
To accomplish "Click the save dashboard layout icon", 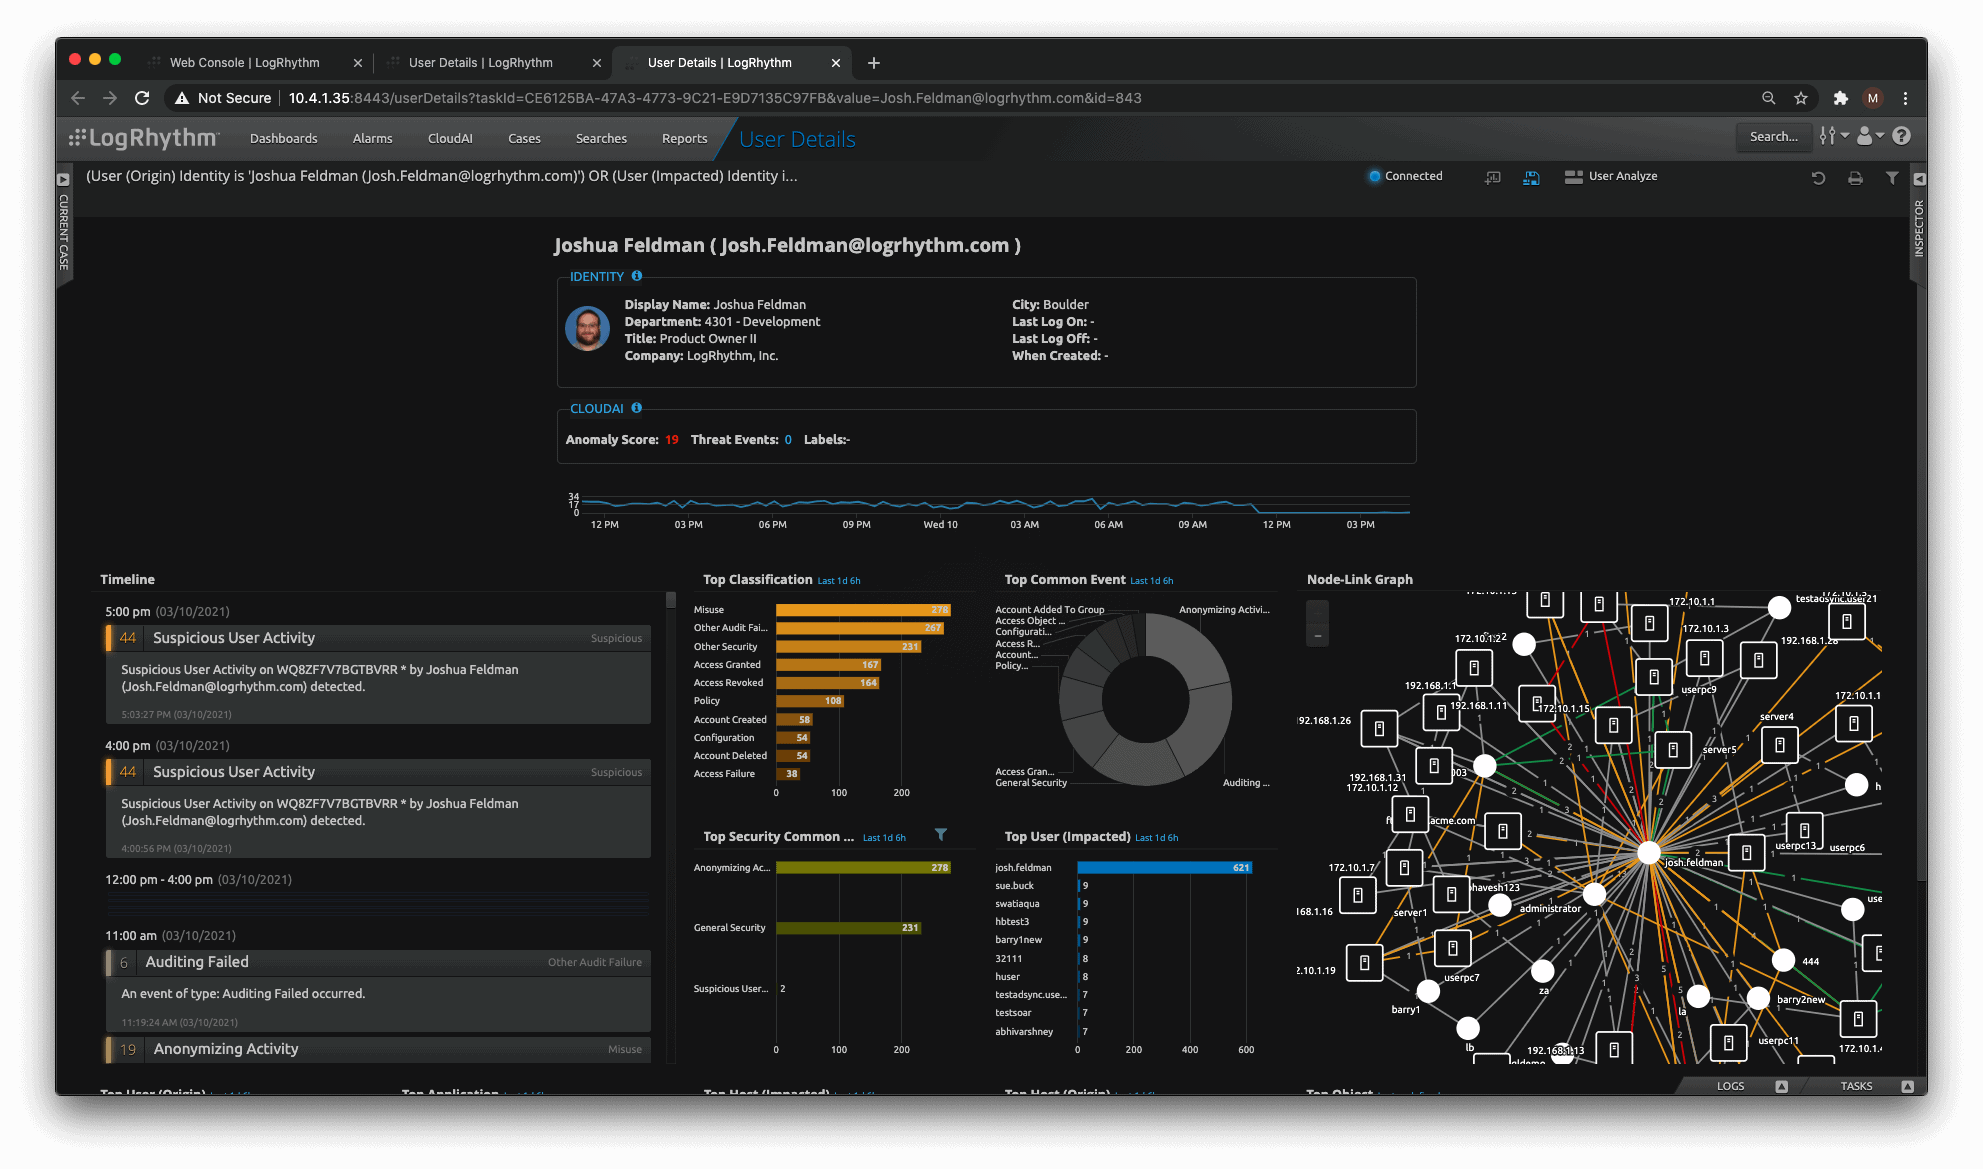I will 1531,177.
